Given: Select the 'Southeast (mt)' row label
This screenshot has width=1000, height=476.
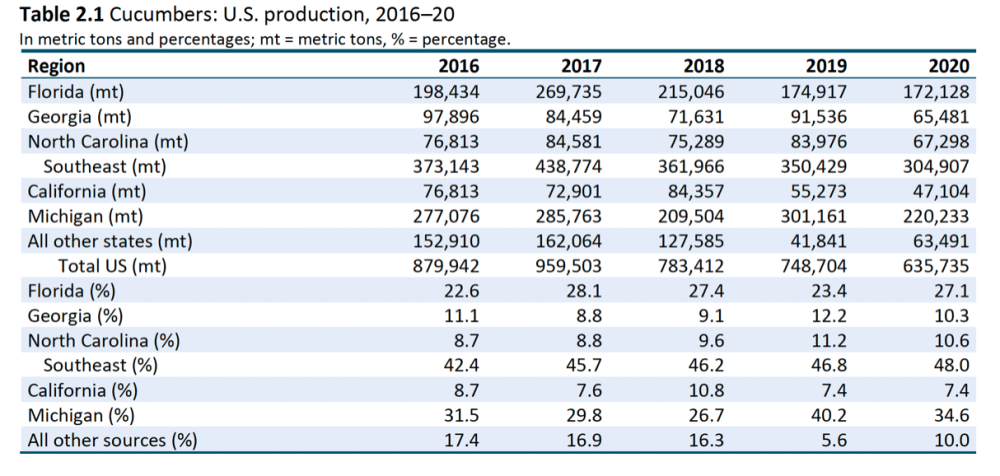Looking at the screenshot, I should tap(105, 167).
